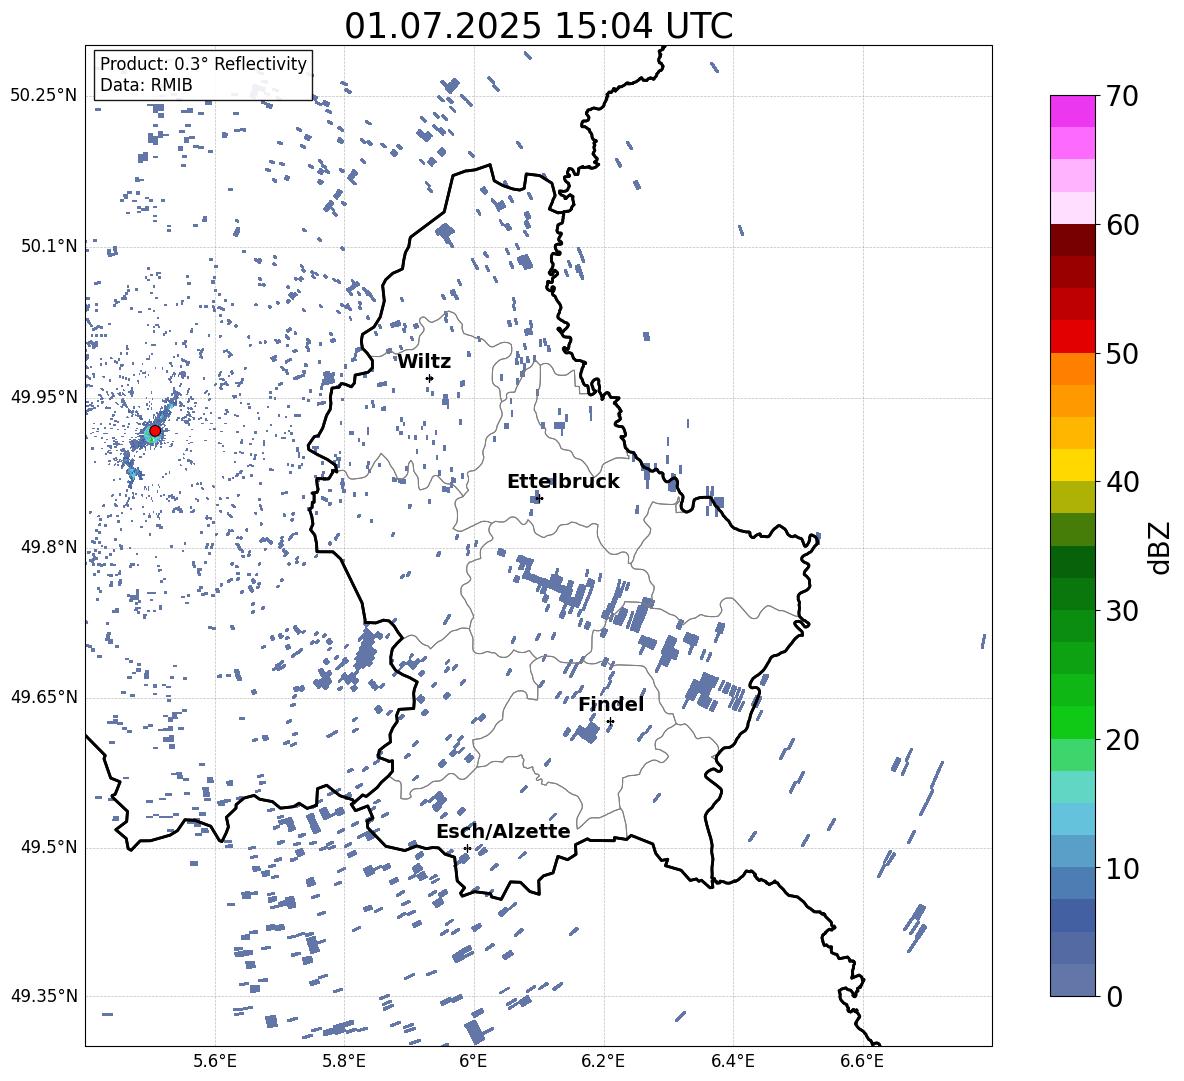Click the dark red colorbar segment below 60
Image resolution: width=1184 pixels, height=1081 pixels.
(x=1072, y=240)
